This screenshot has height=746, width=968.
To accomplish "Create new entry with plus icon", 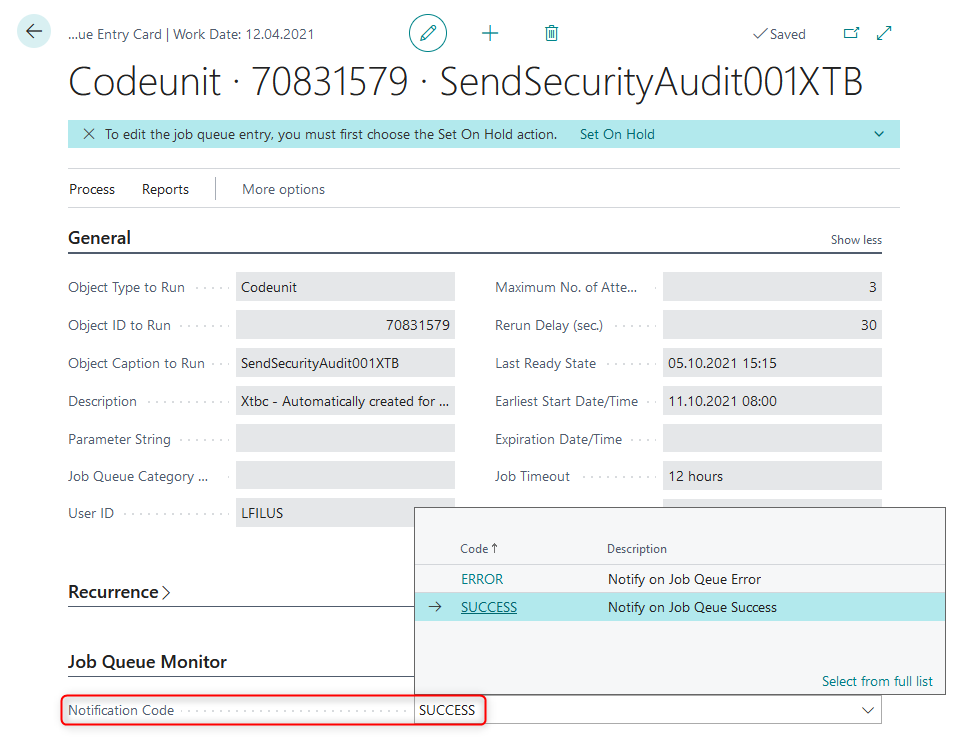I will coord(490,33).
